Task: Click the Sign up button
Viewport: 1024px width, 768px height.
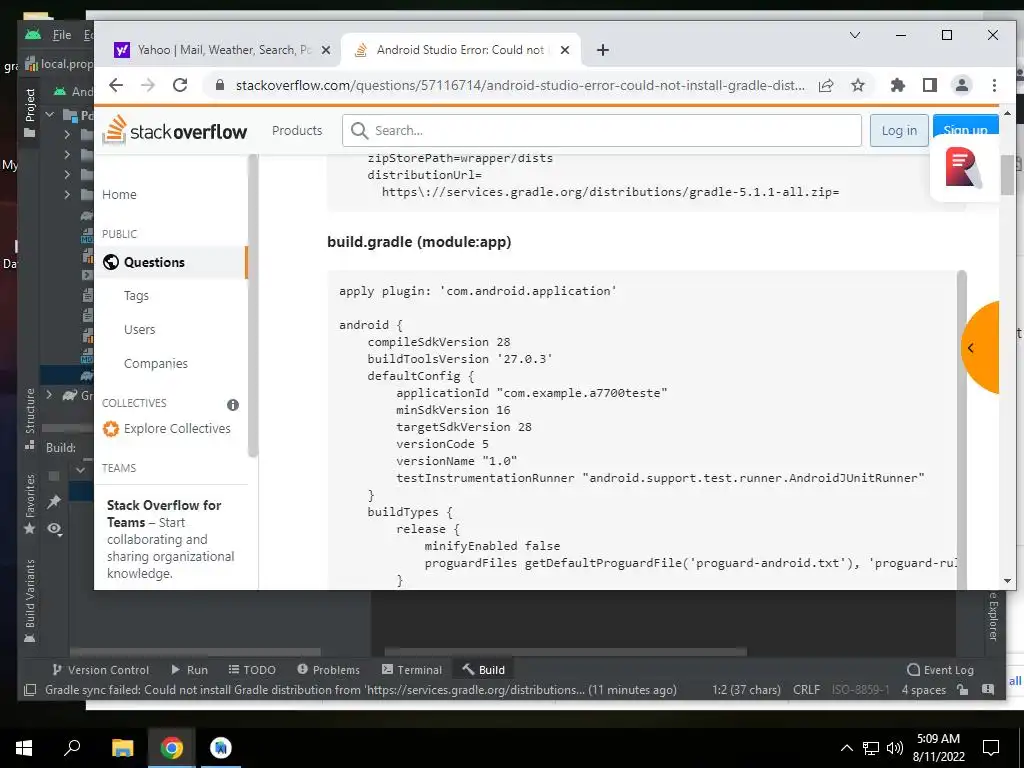Action: (x=965, y=126)
